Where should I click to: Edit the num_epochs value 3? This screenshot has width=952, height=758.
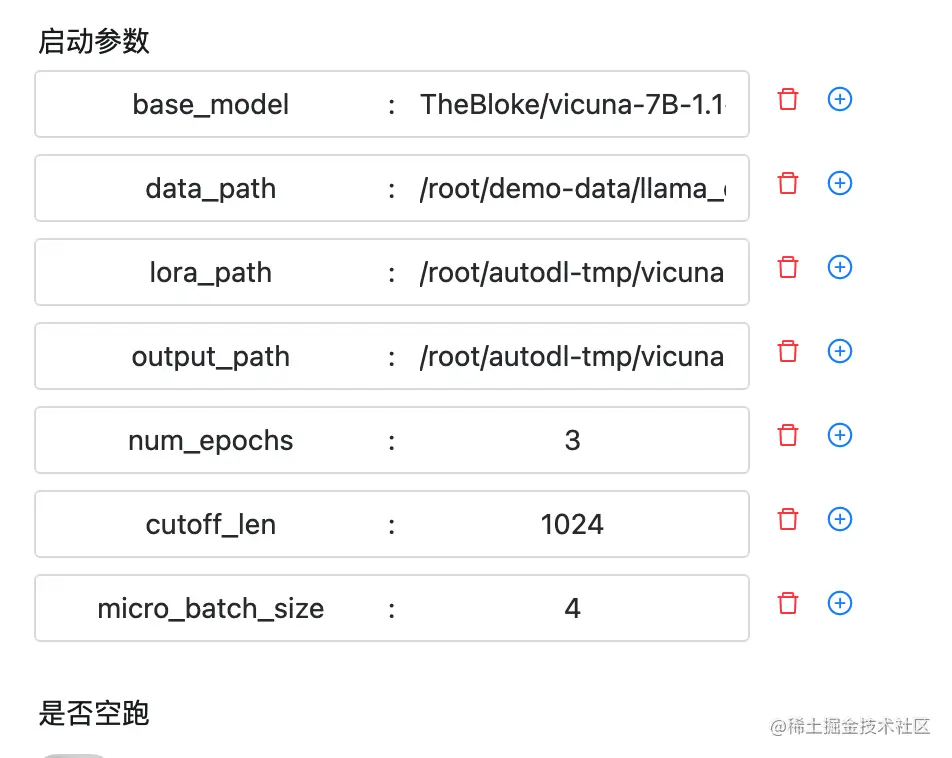pos(572,440)
